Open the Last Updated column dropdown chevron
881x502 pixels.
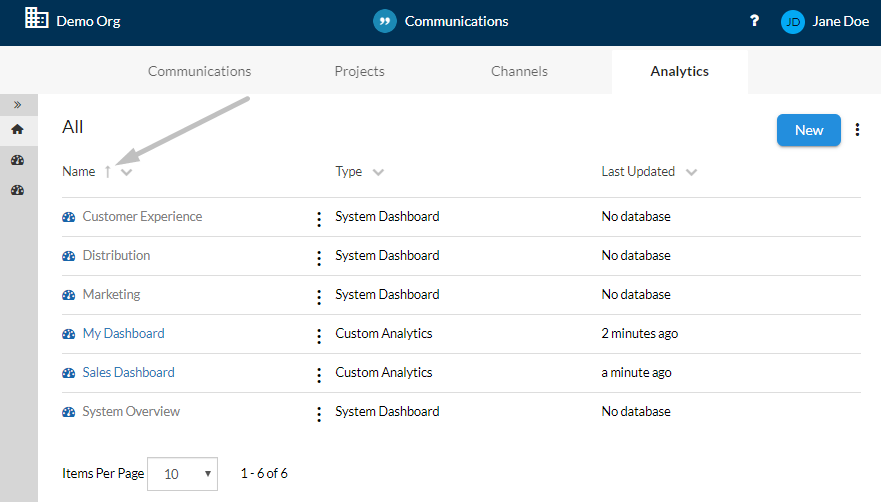(x=691, y=173)
